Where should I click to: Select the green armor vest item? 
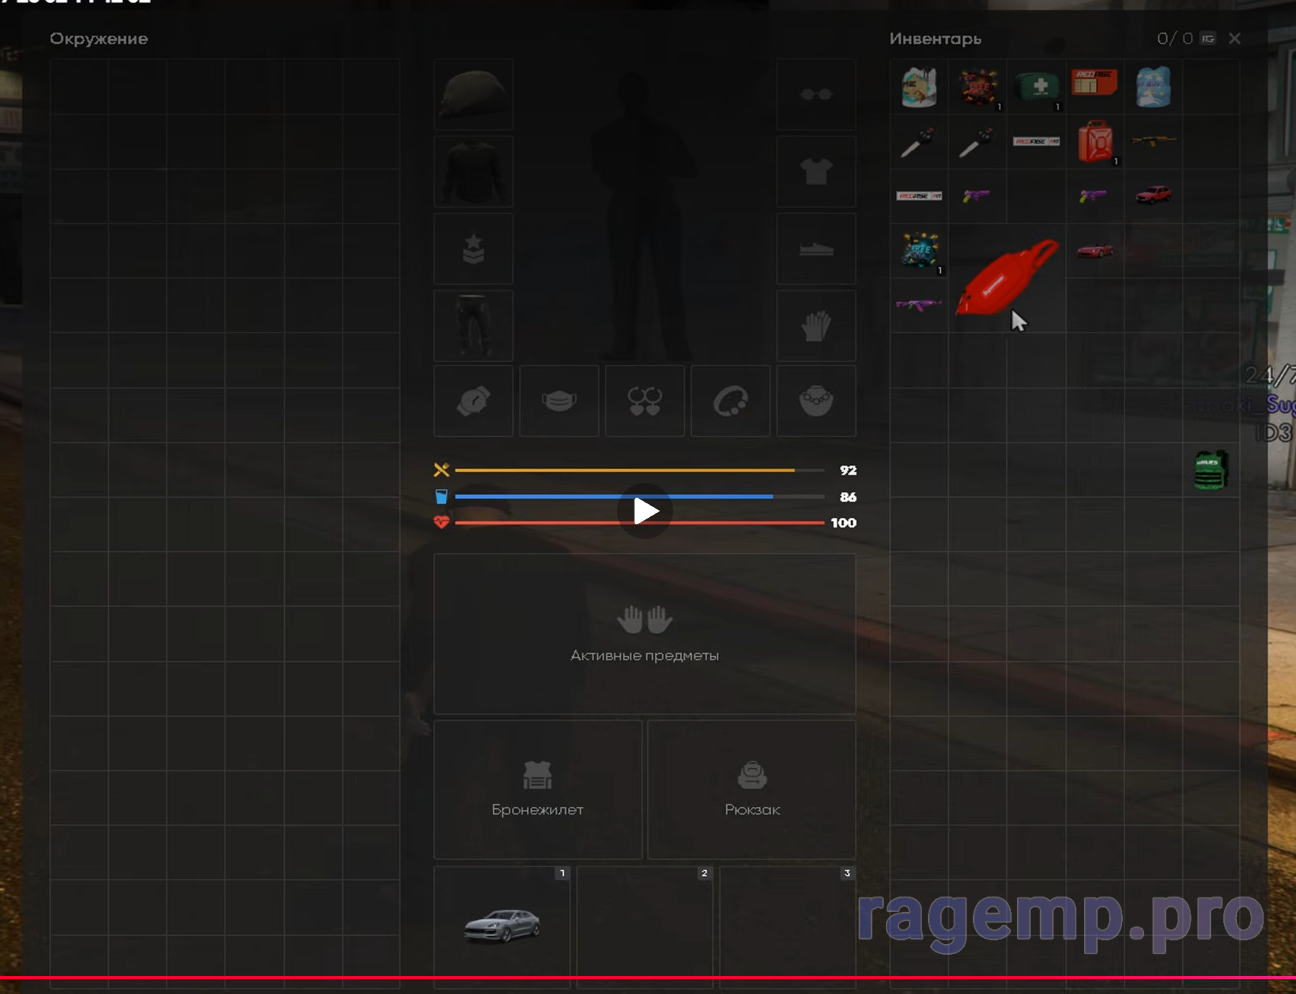click(1210, 470)
